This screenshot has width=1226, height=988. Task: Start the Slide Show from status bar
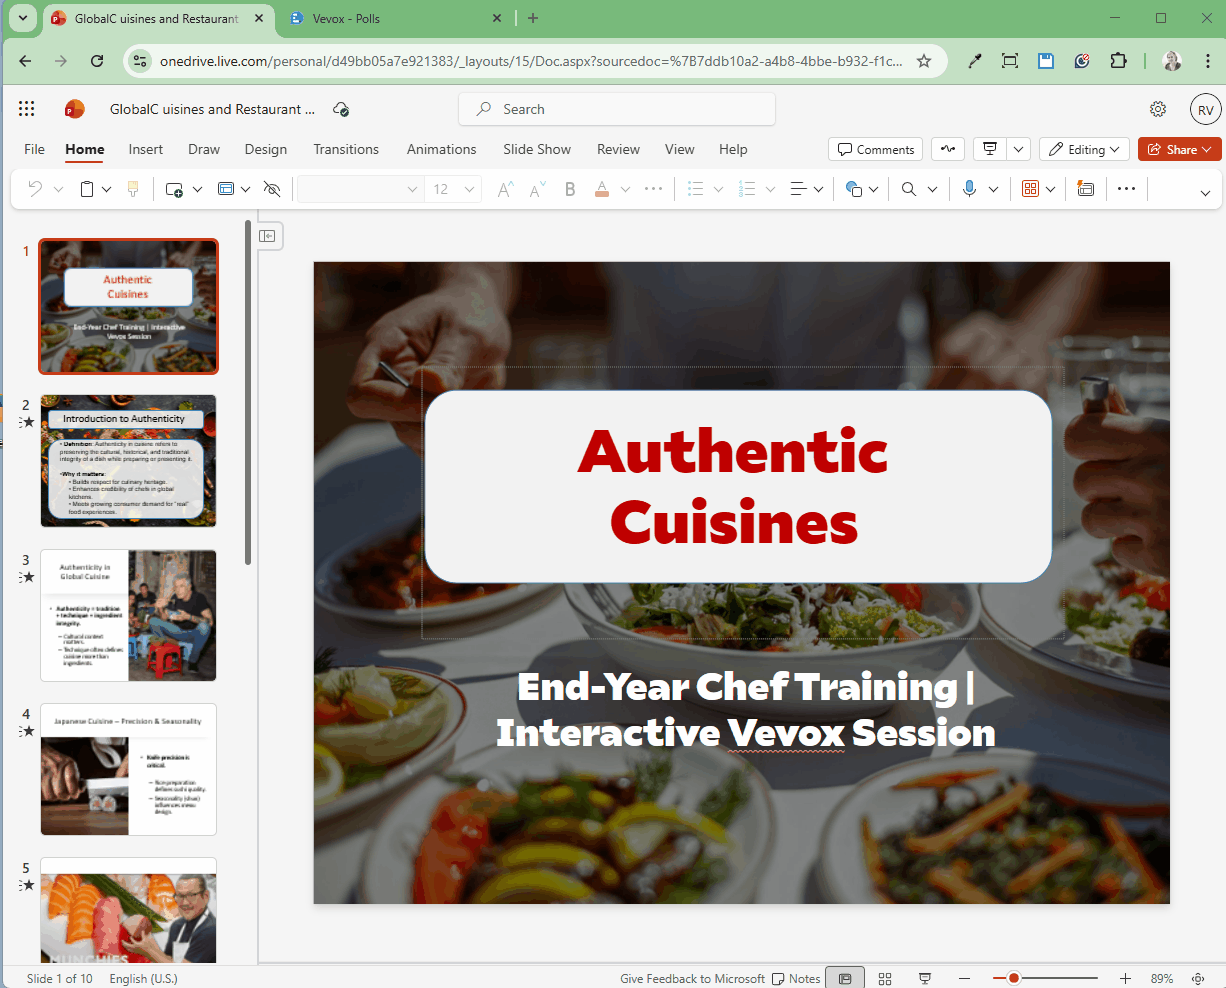point(925,978)
